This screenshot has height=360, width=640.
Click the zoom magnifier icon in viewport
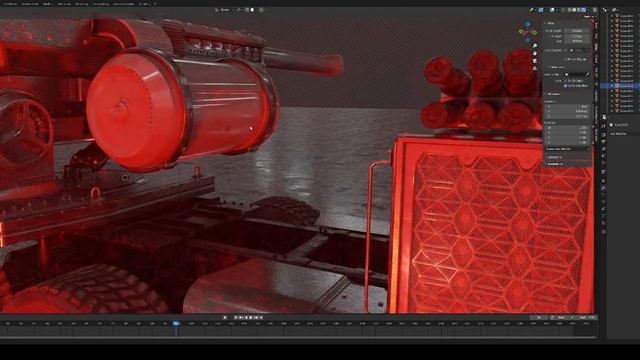(x=535, y=46)
